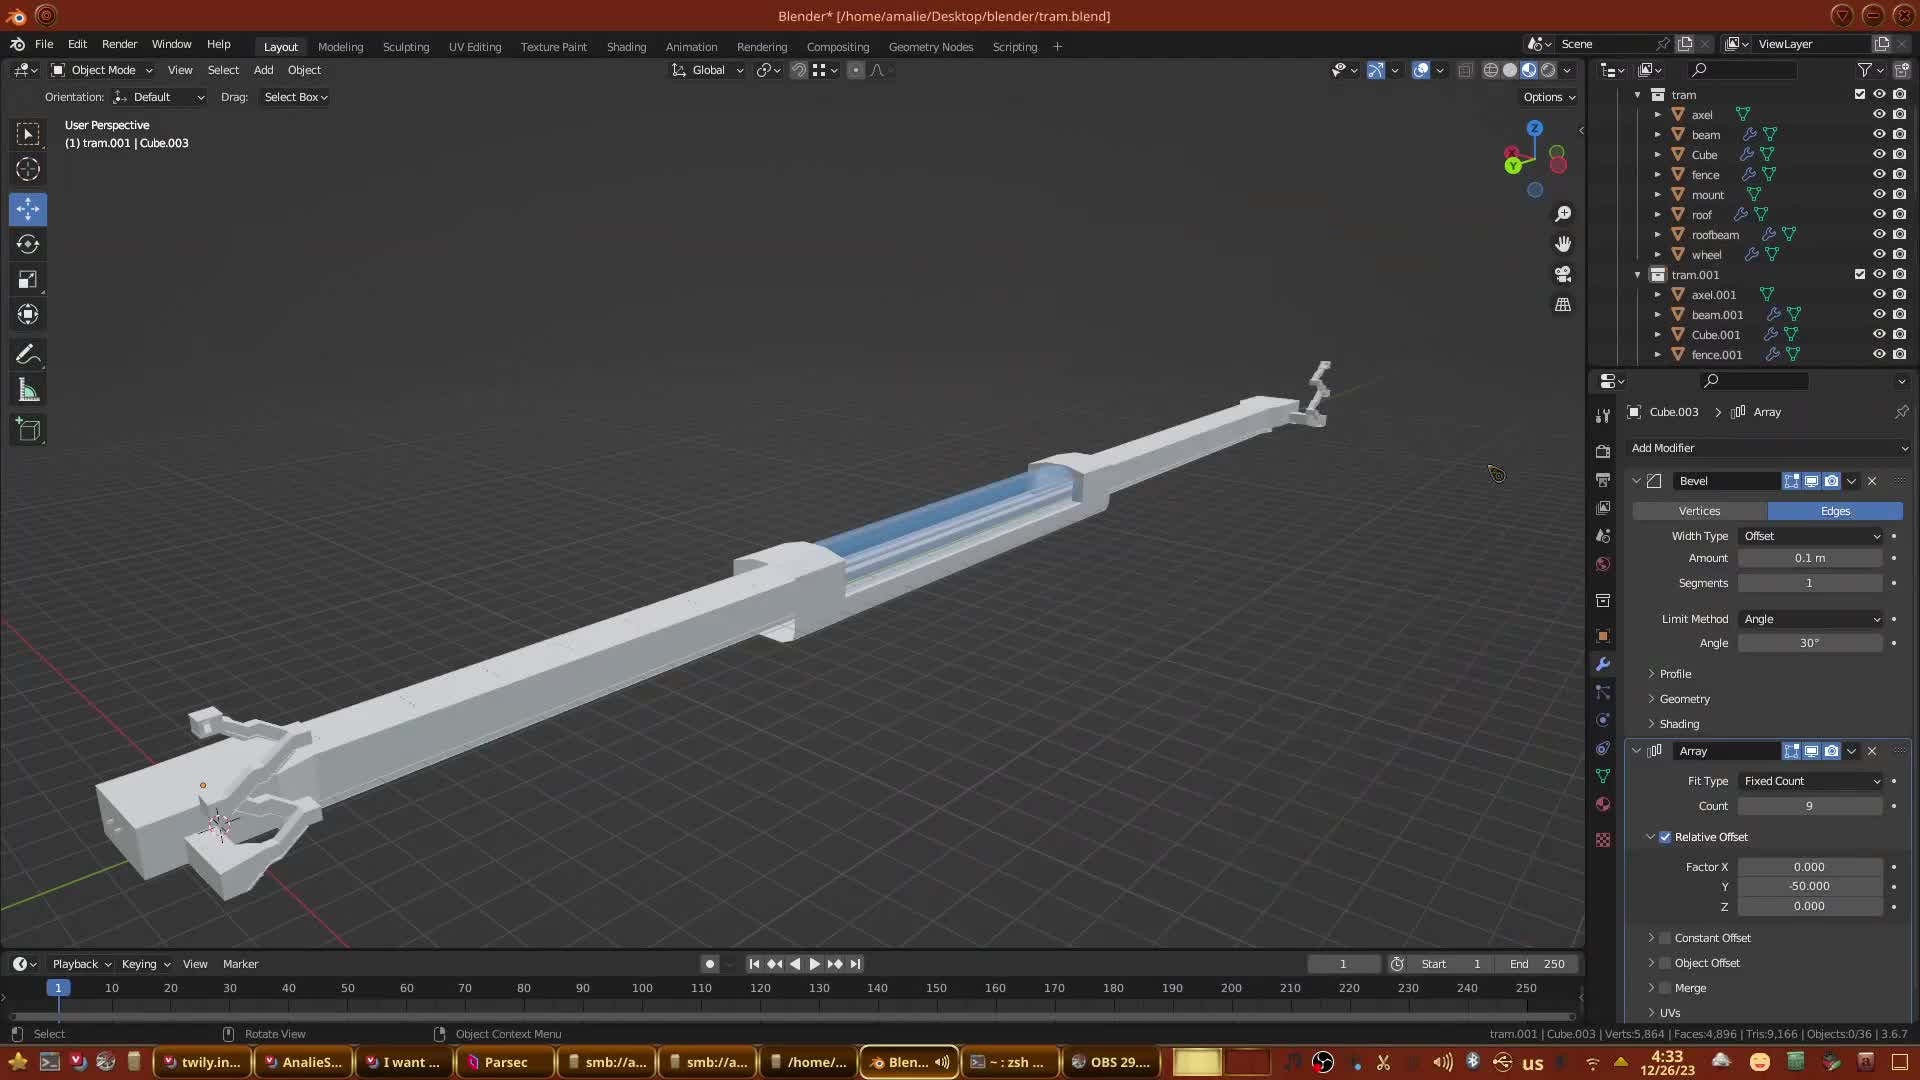Select the Annotate pencil tool
The height and width of the screenshot is (1080, 1920).
coord(28,355)
